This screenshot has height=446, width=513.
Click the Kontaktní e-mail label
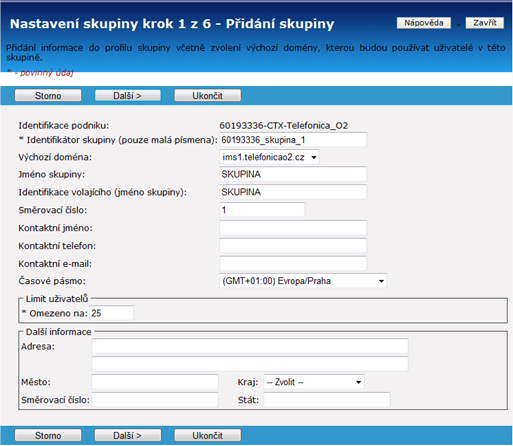coord(55,264)
